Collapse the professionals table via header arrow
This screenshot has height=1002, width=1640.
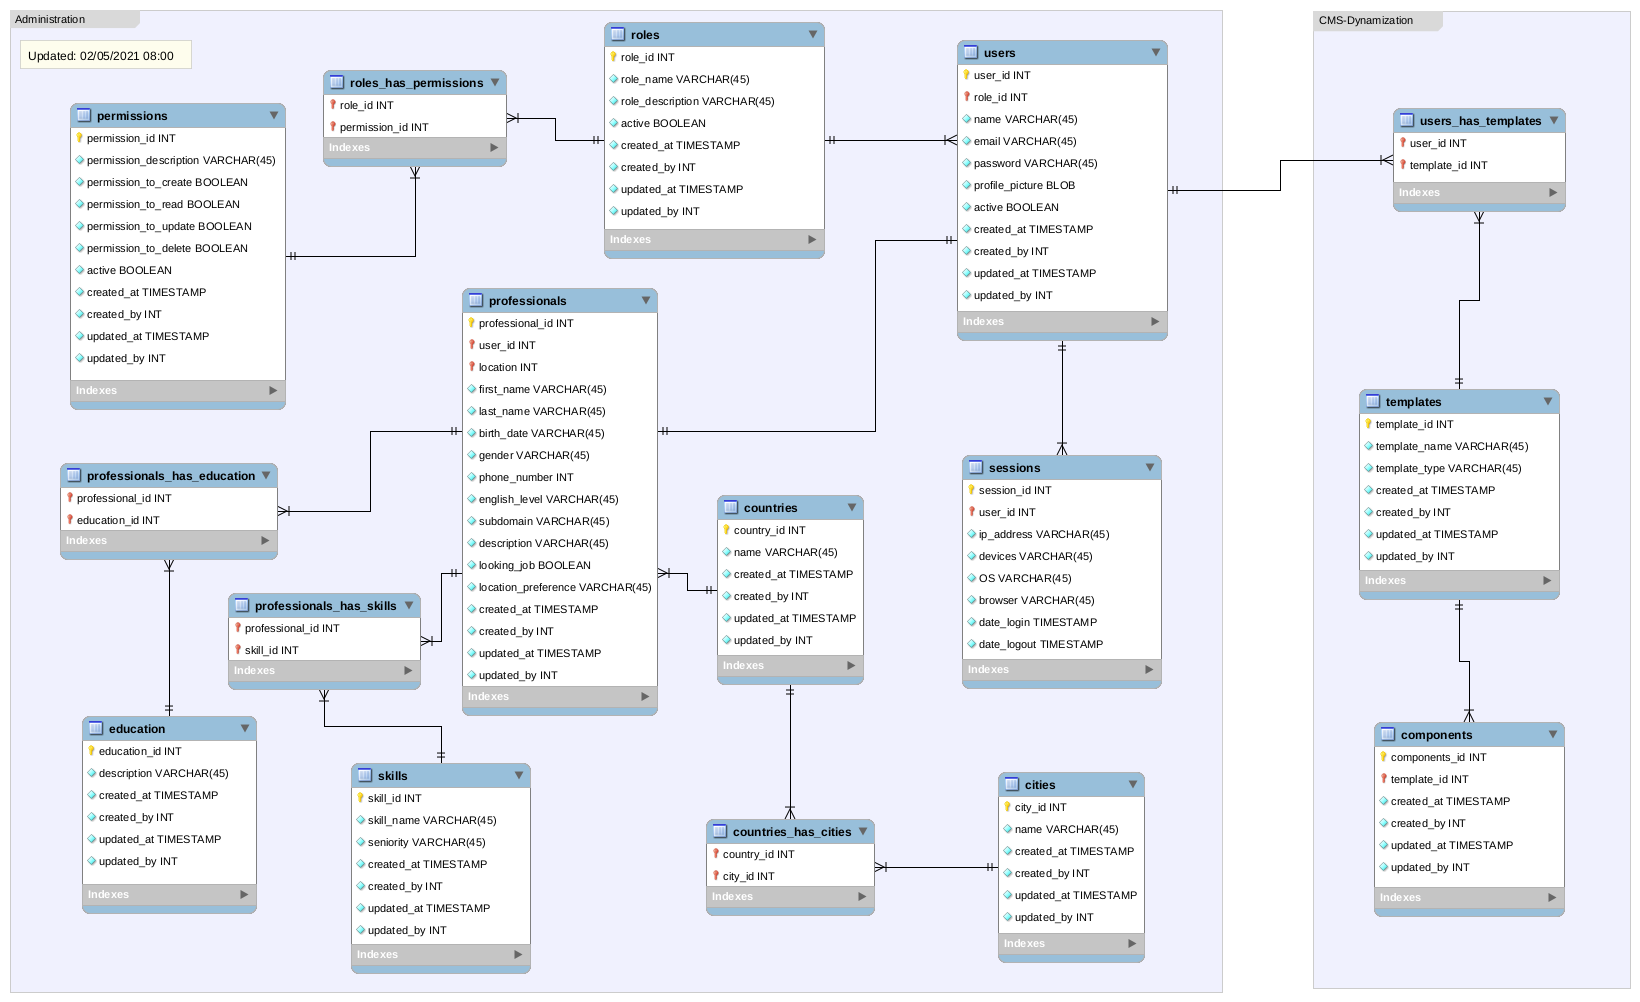(x=646, y=301)
